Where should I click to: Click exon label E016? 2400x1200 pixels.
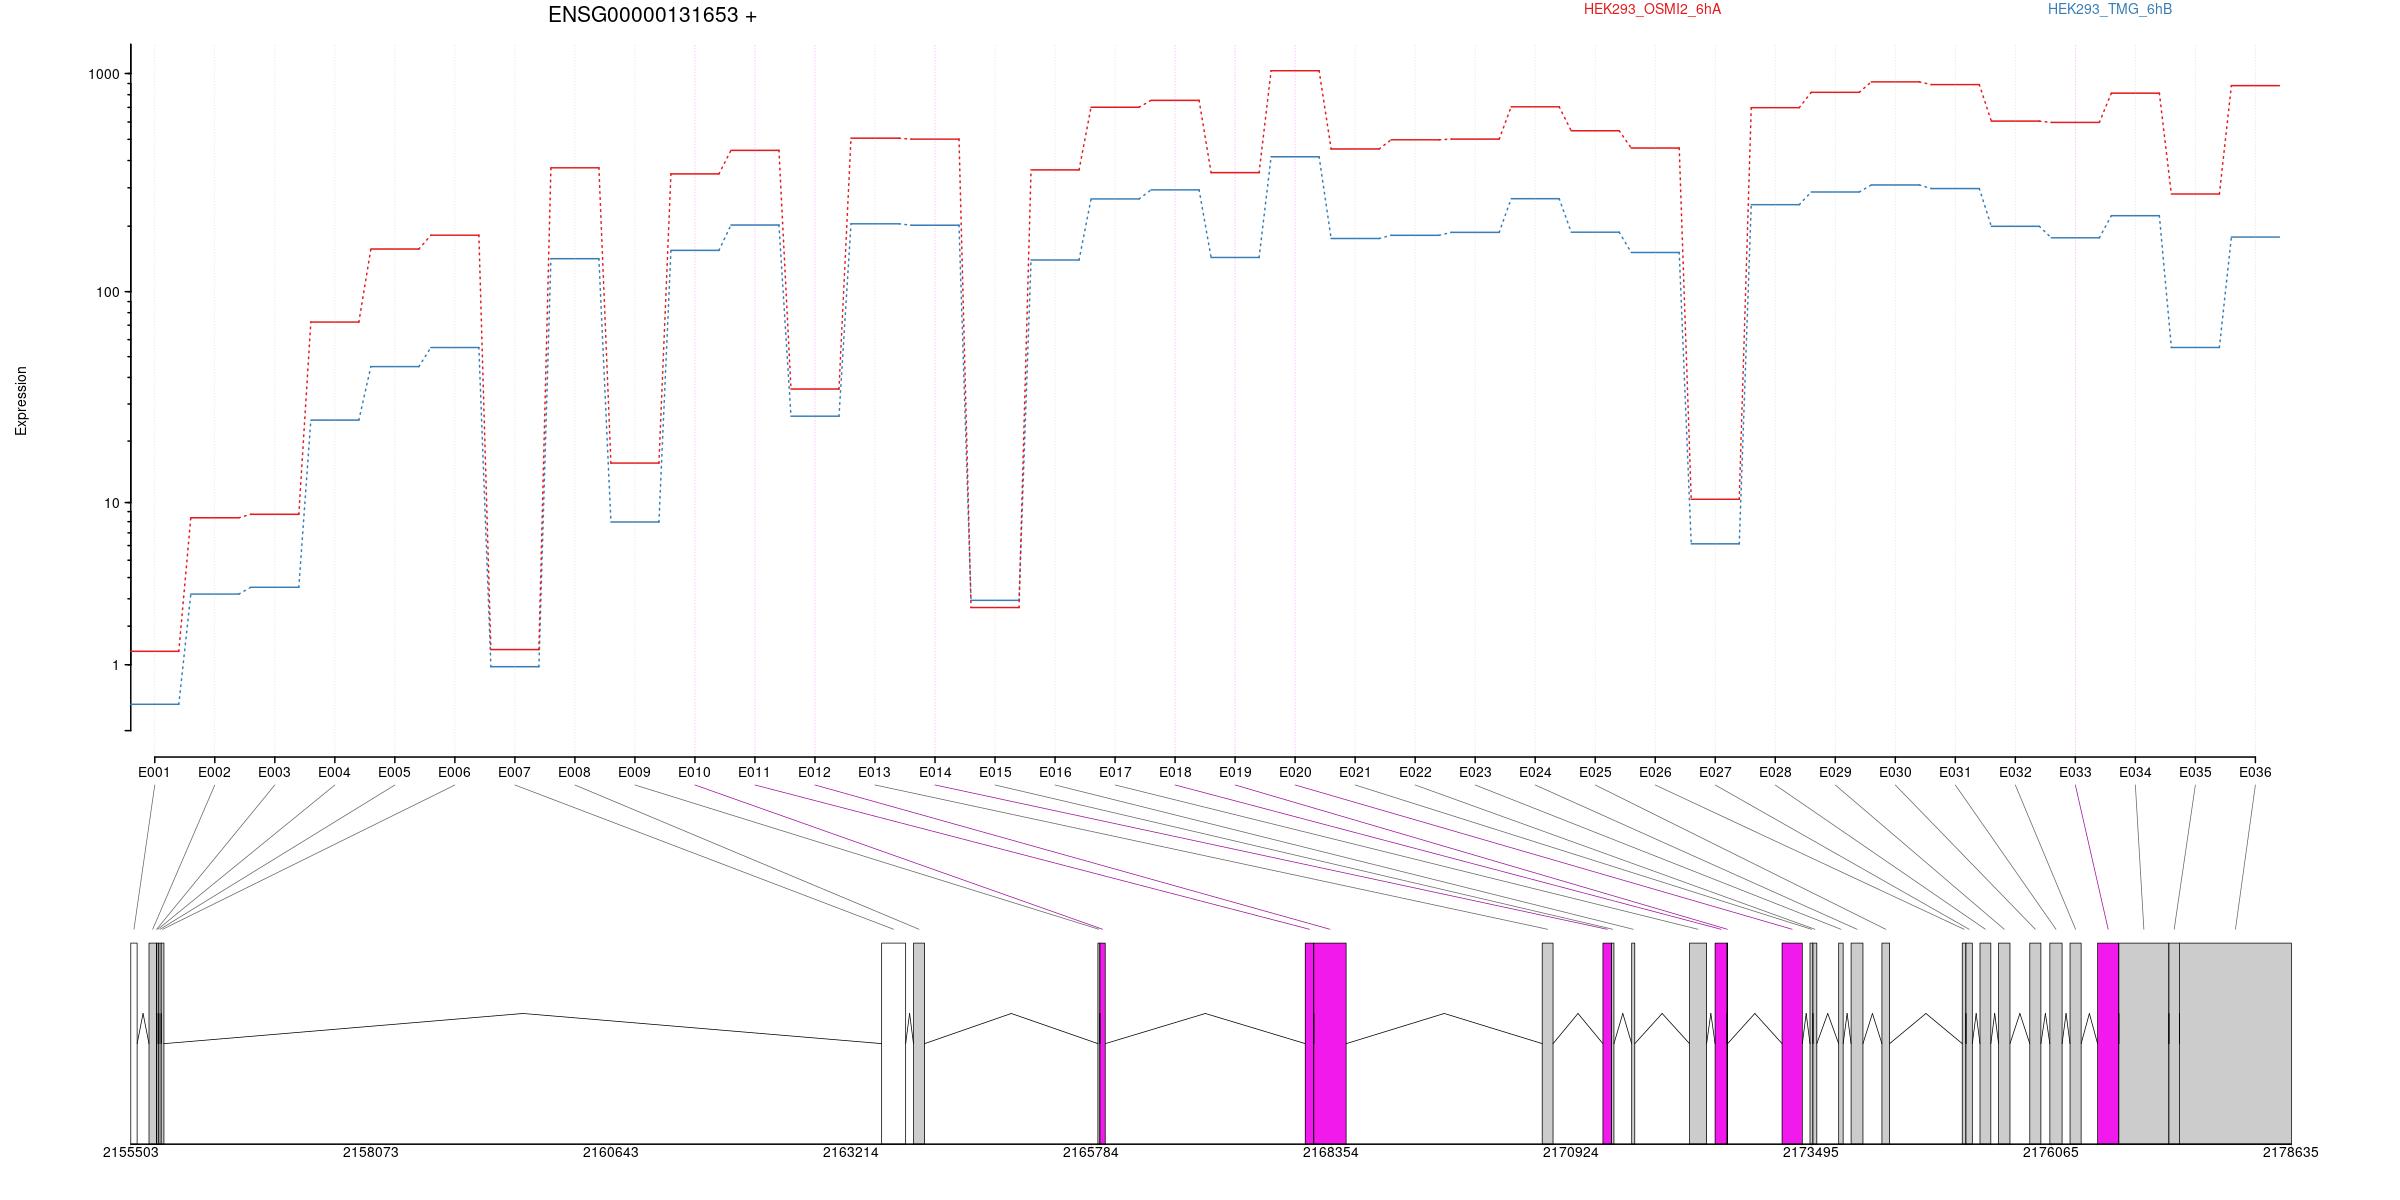coord(1055,772)
